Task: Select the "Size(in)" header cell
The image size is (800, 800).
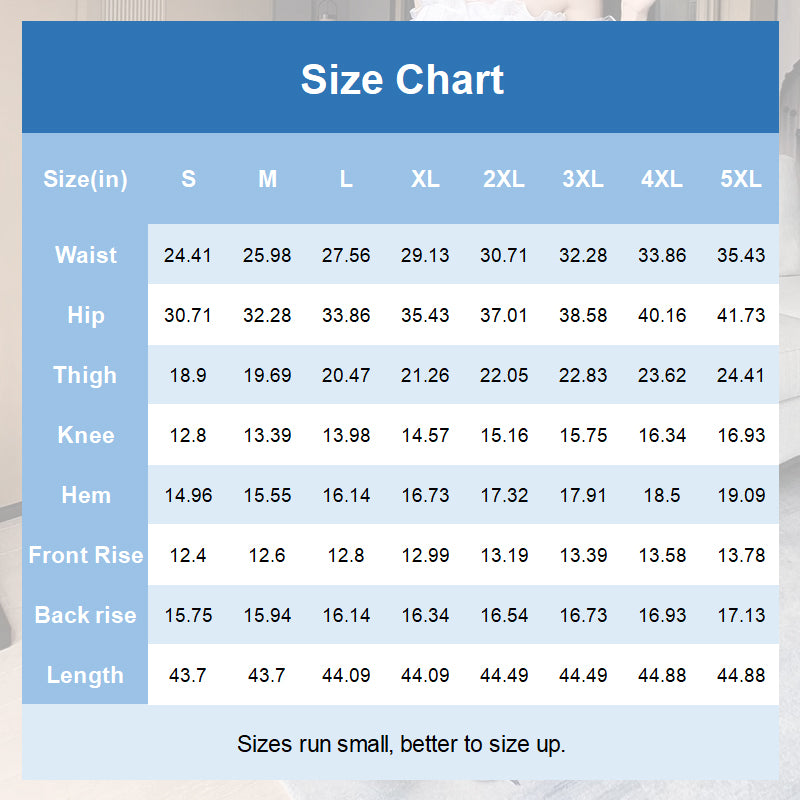Action: tap(86, 180)
